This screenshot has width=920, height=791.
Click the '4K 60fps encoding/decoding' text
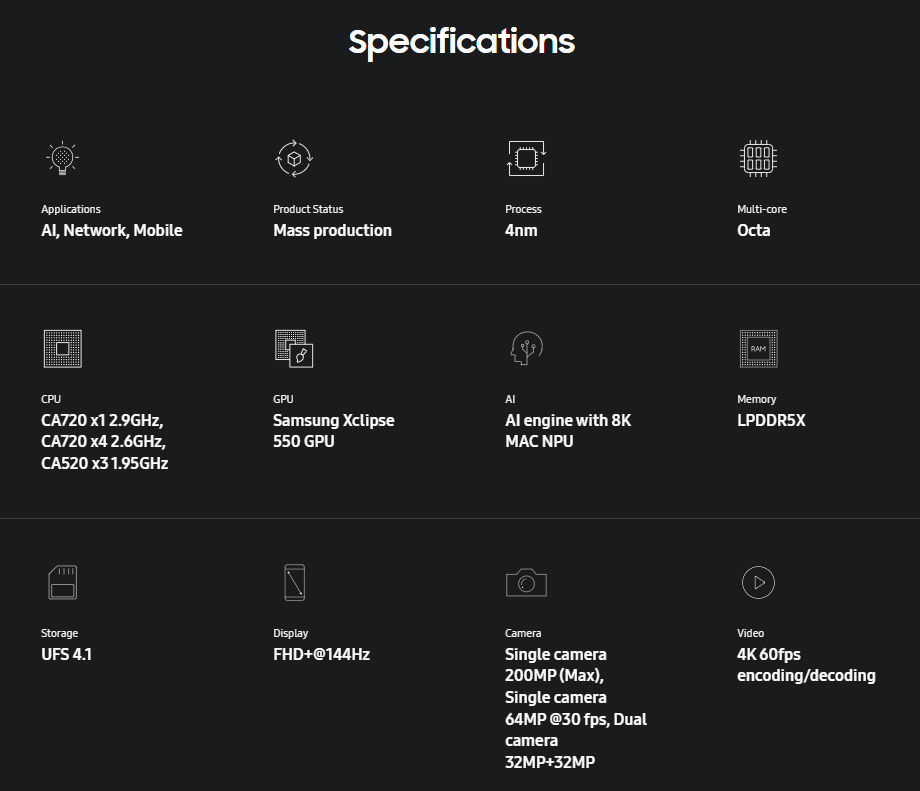pyautogui.click(x=805, y=665)
